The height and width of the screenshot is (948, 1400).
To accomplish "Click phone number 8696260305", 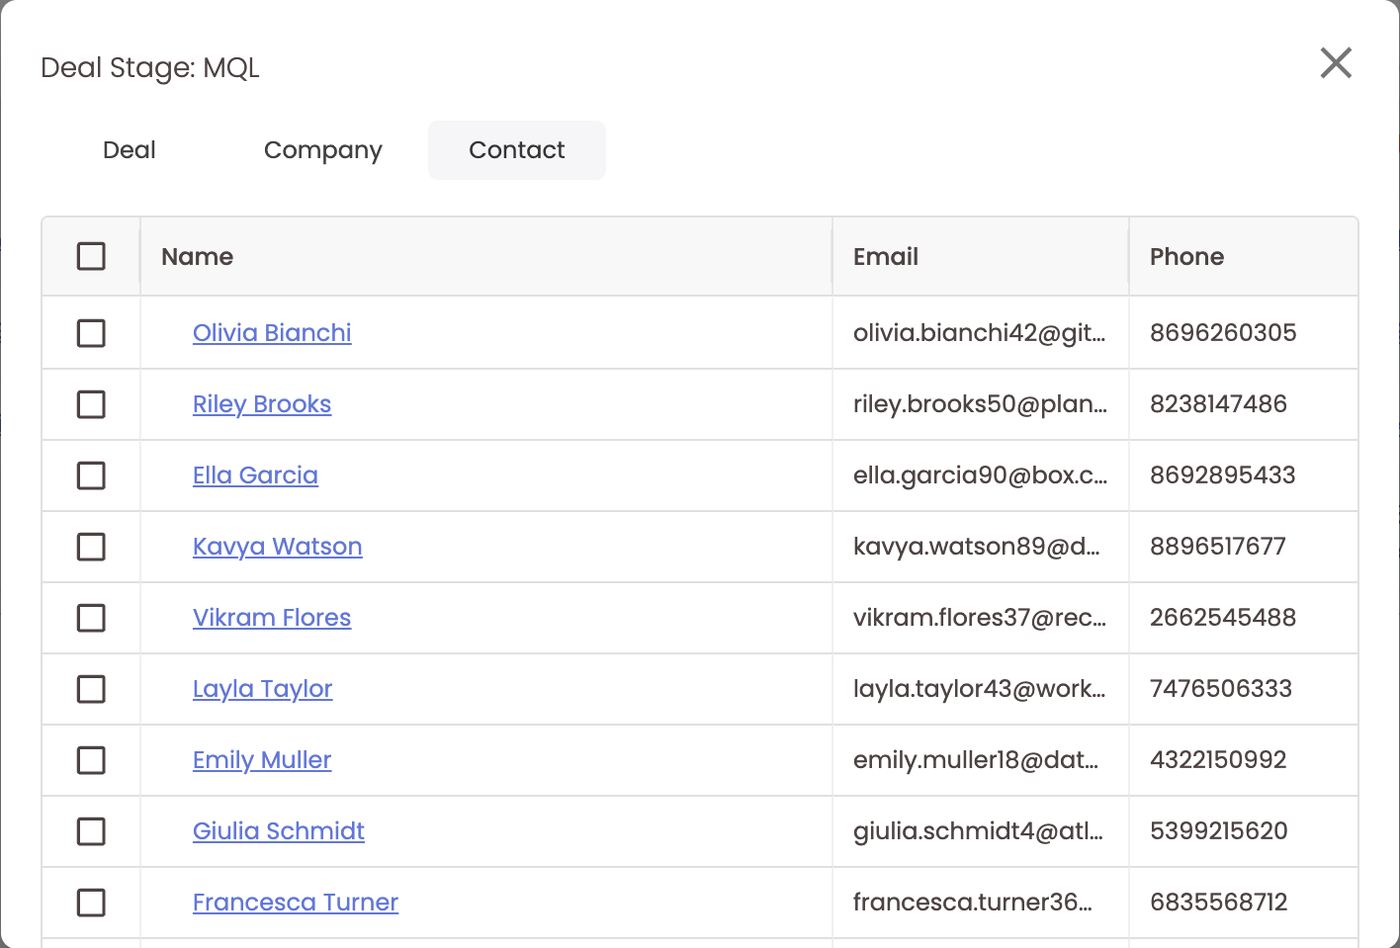I will 1223,333.
